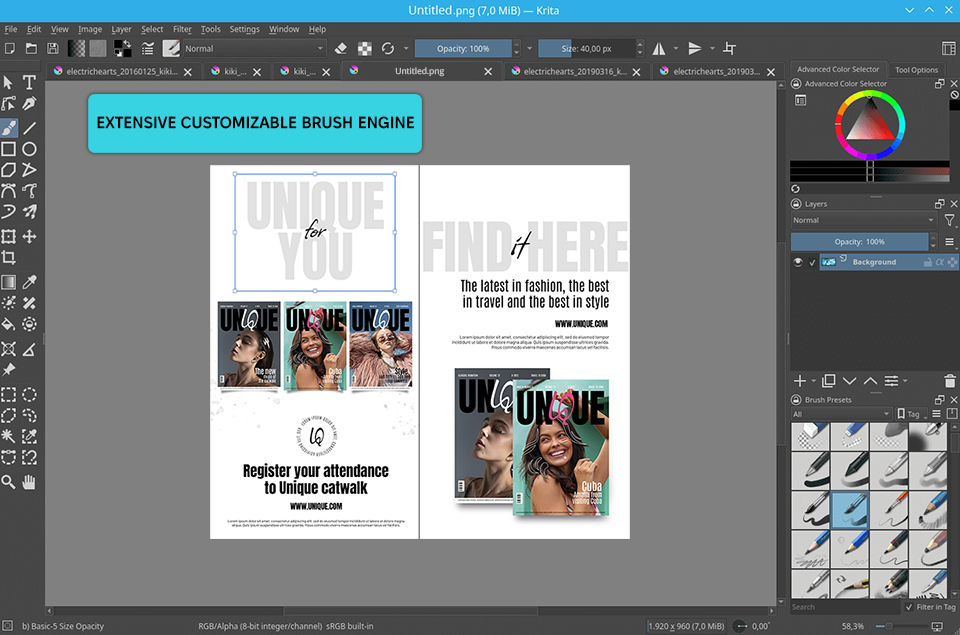Viewport: 960px width, 635px height.
Task: Lock the Advanced Color Selector docker
Action: coord(796,84)
